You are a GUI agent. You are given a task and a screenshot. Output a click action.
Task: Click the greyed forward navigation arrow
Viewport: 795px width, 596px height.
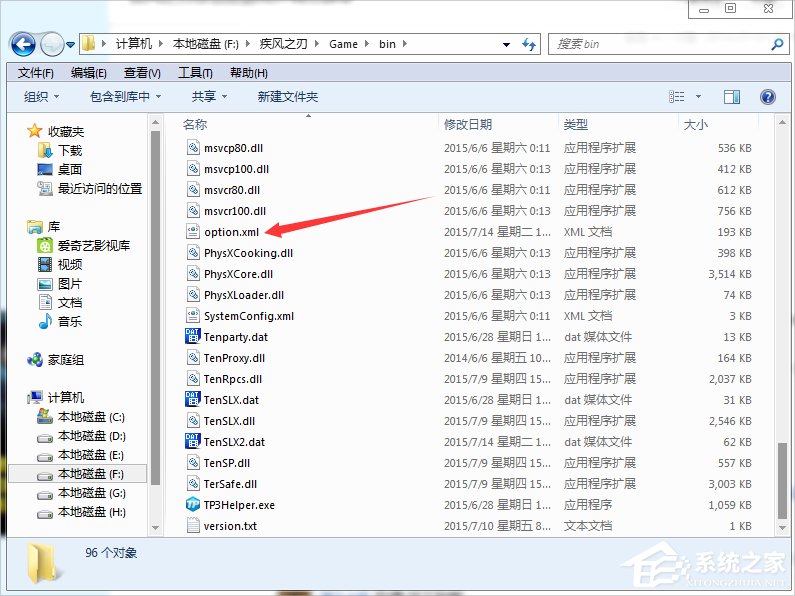(52, 45)
